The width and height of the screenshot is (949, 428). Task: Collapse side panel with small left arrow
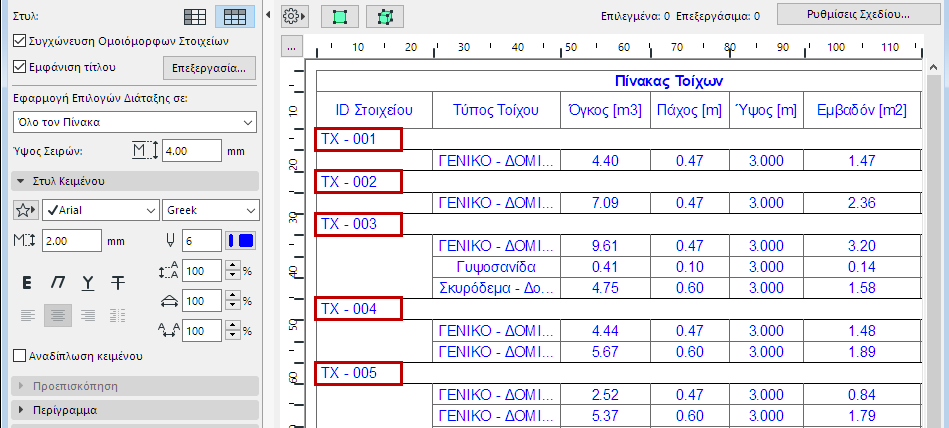point(268,15)
